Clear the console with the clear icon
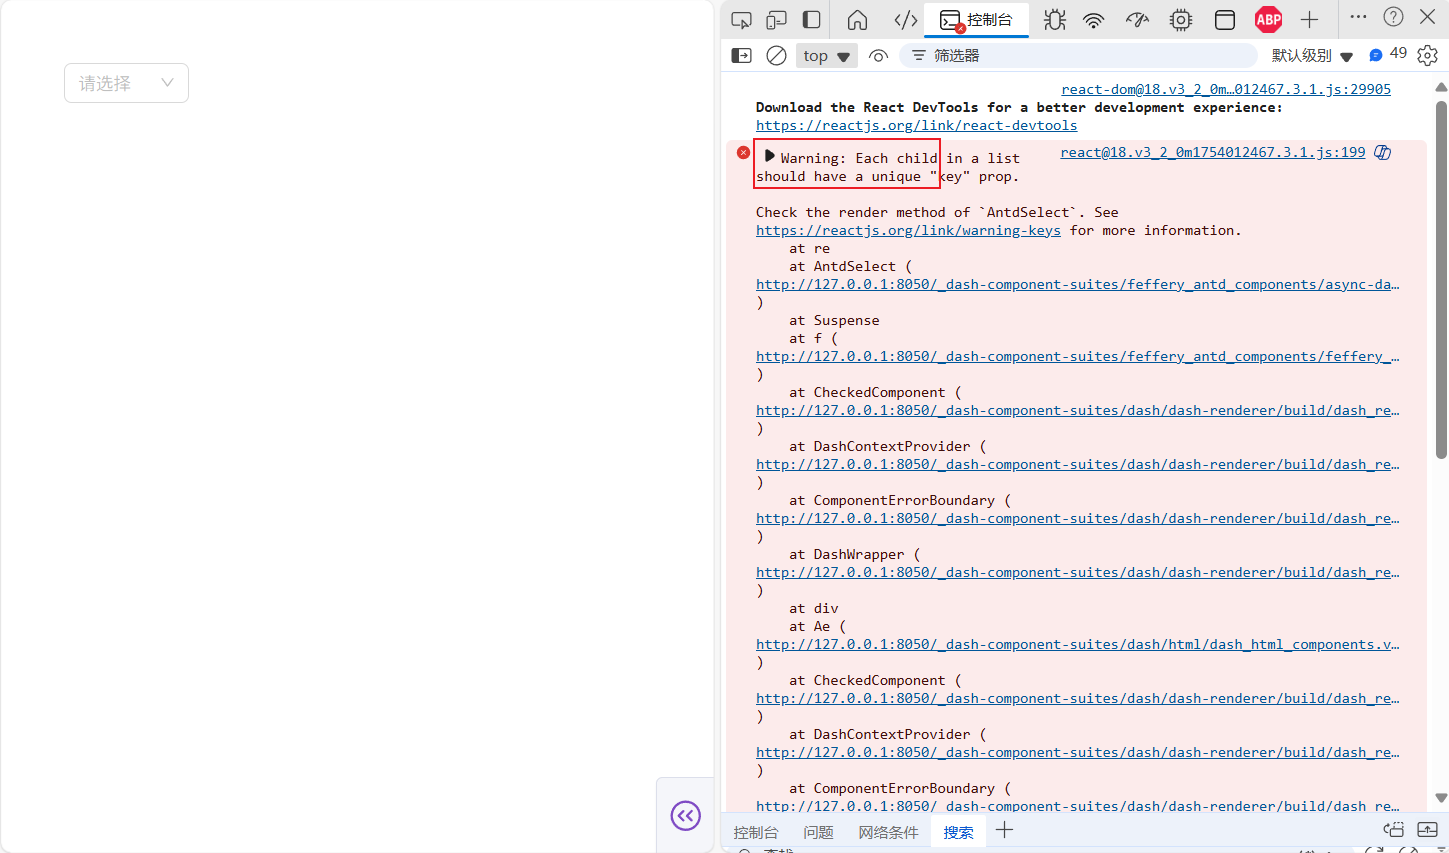This screenshot has width=1449, height=853. (x=777, y=55)
